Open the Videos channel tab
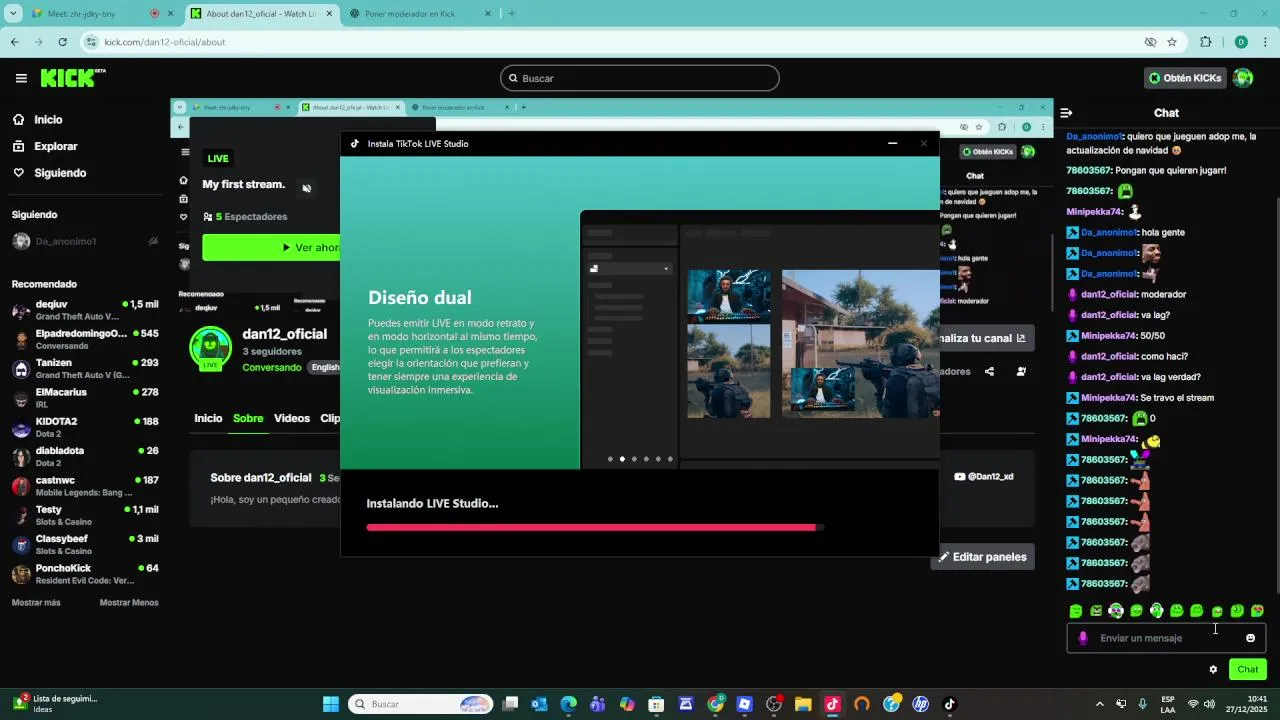Image resolution: width=1280 pixels, height=720 pixels. [292, 419]
